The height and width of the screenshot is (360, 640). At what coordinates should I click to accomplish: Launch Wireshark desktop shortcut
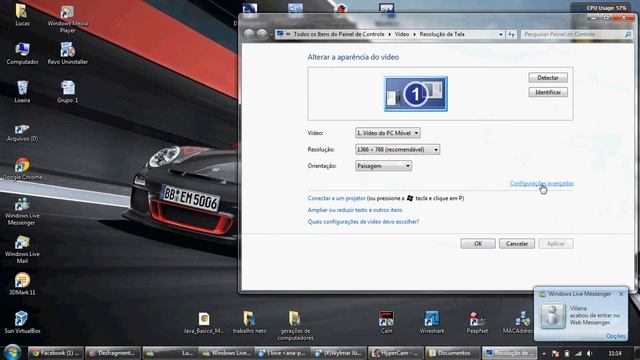point(431,323)
